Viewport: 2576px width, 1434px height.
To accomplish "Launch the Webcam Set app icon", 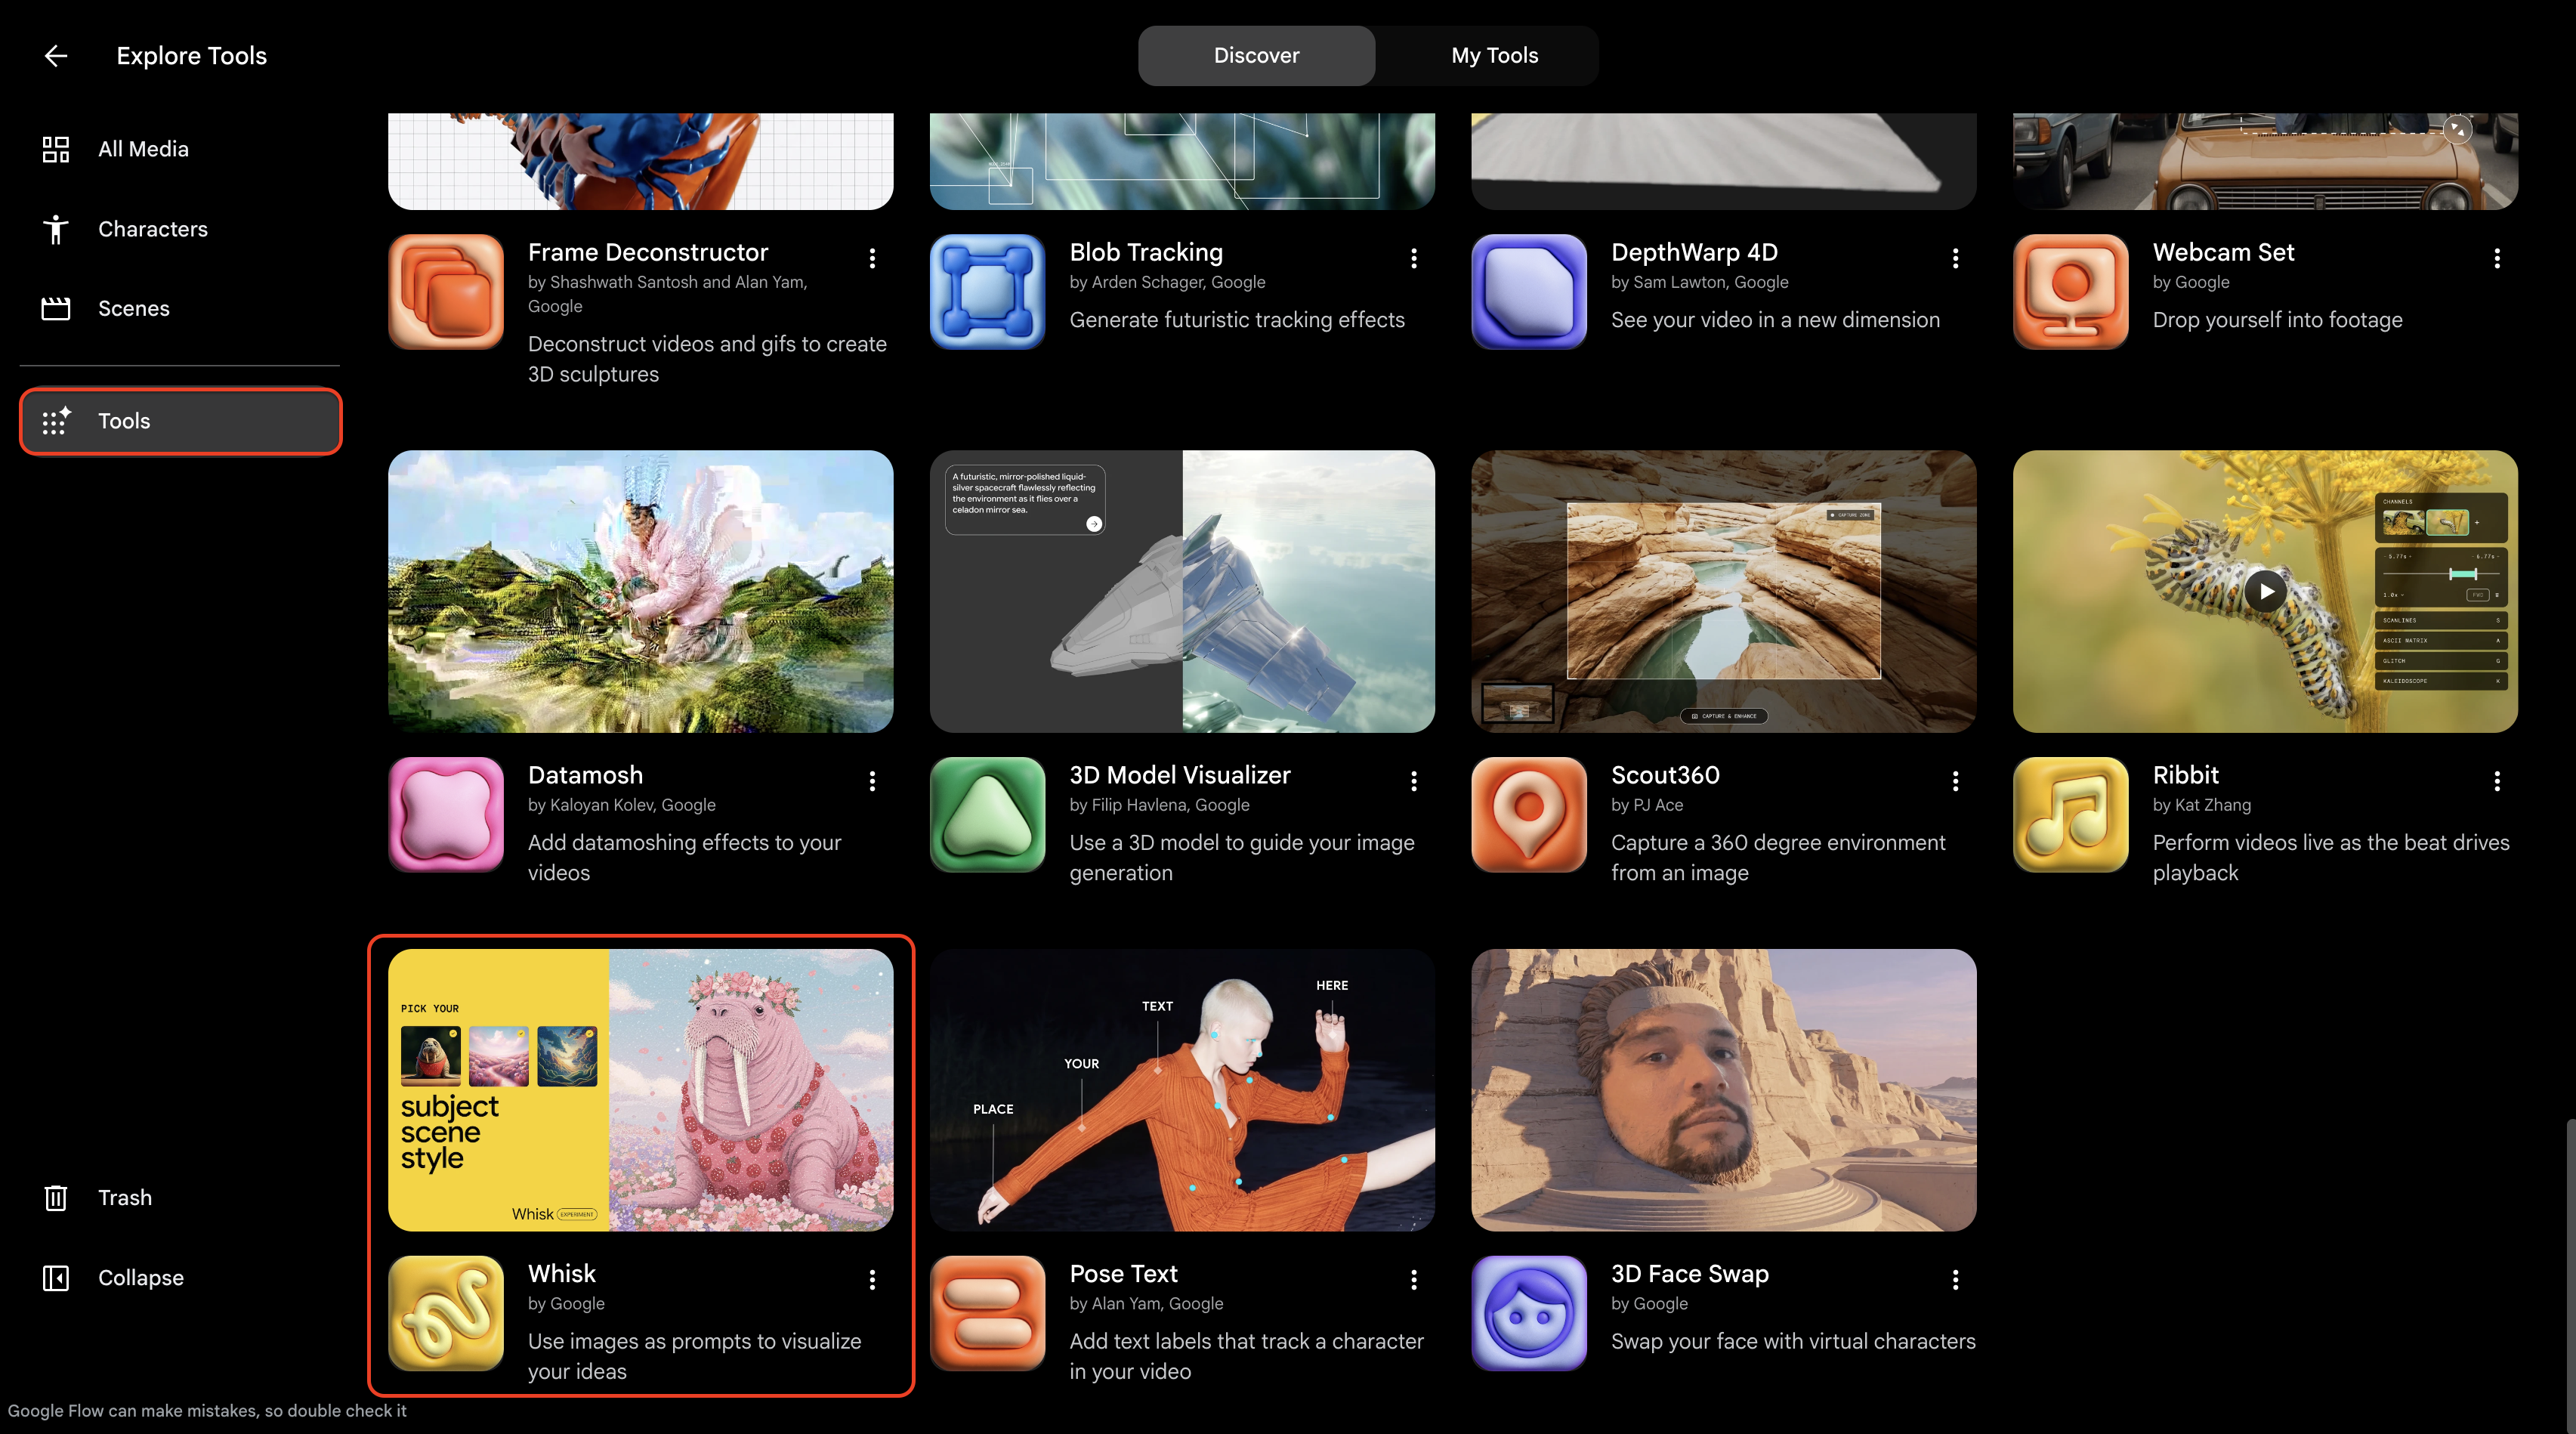I will [x=2071, y=292].
